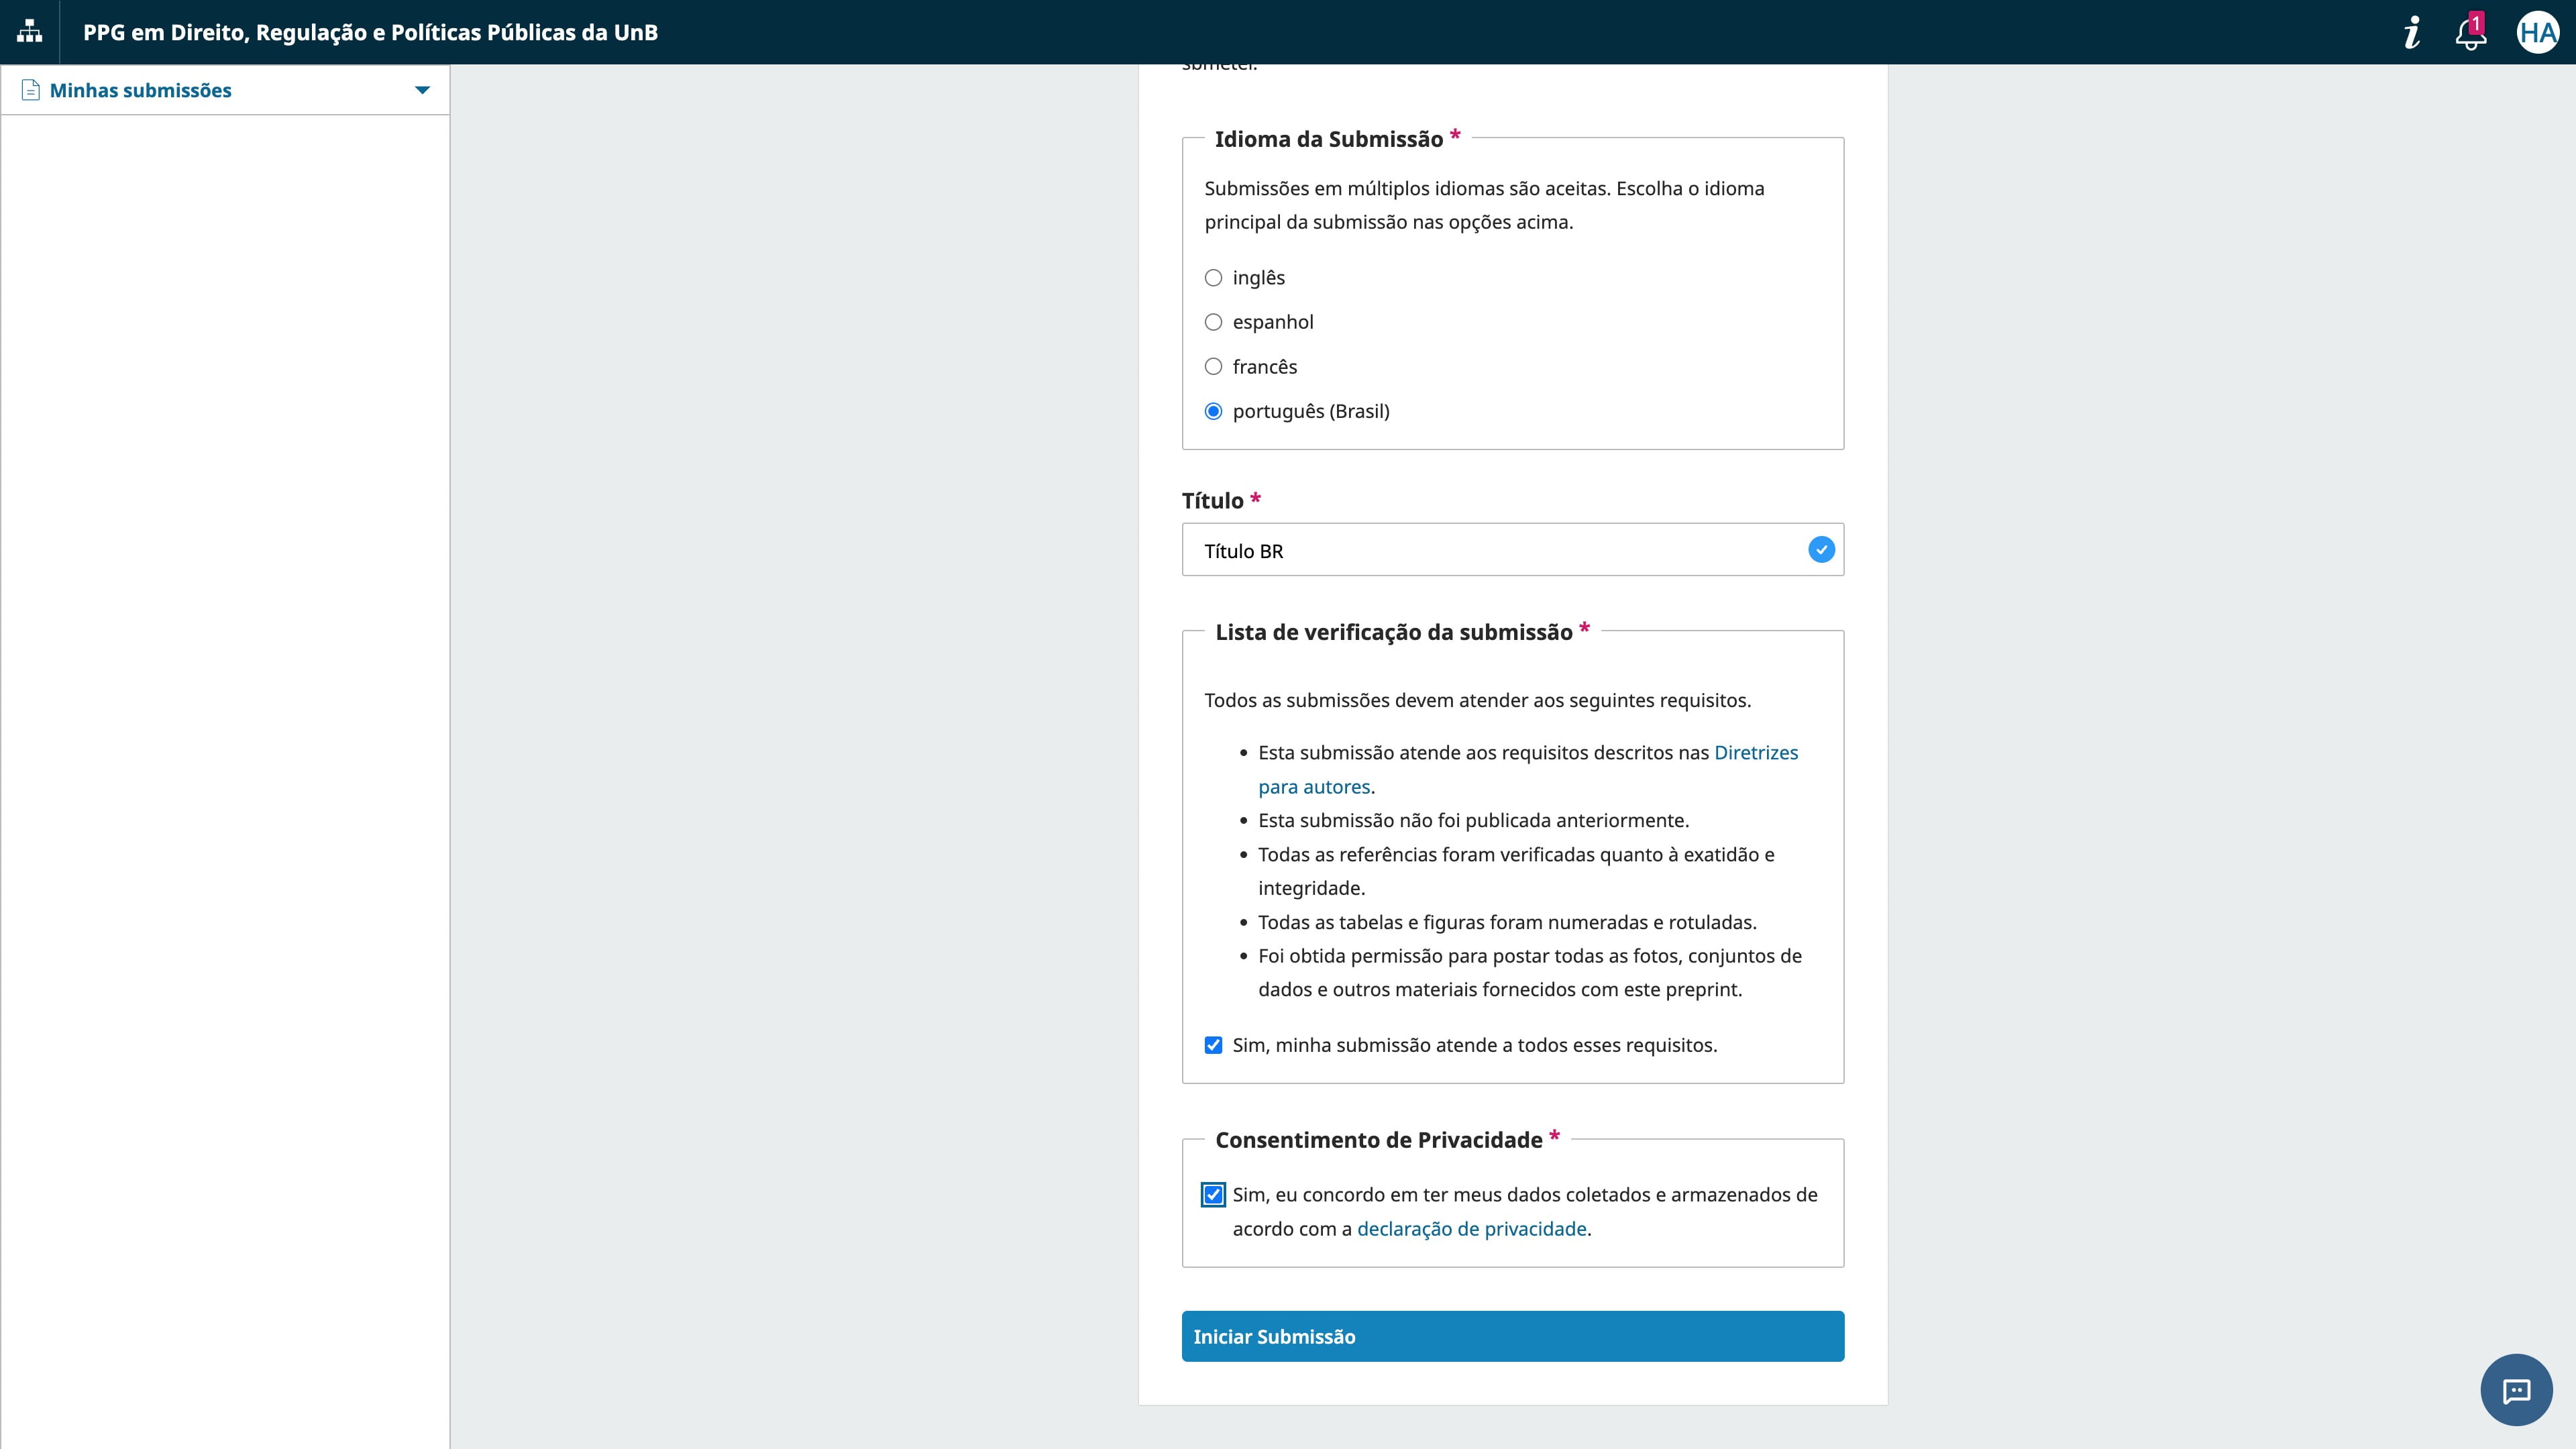
Task: Toggle the privacy consent checkbox
Action: pos(1213,1195)
